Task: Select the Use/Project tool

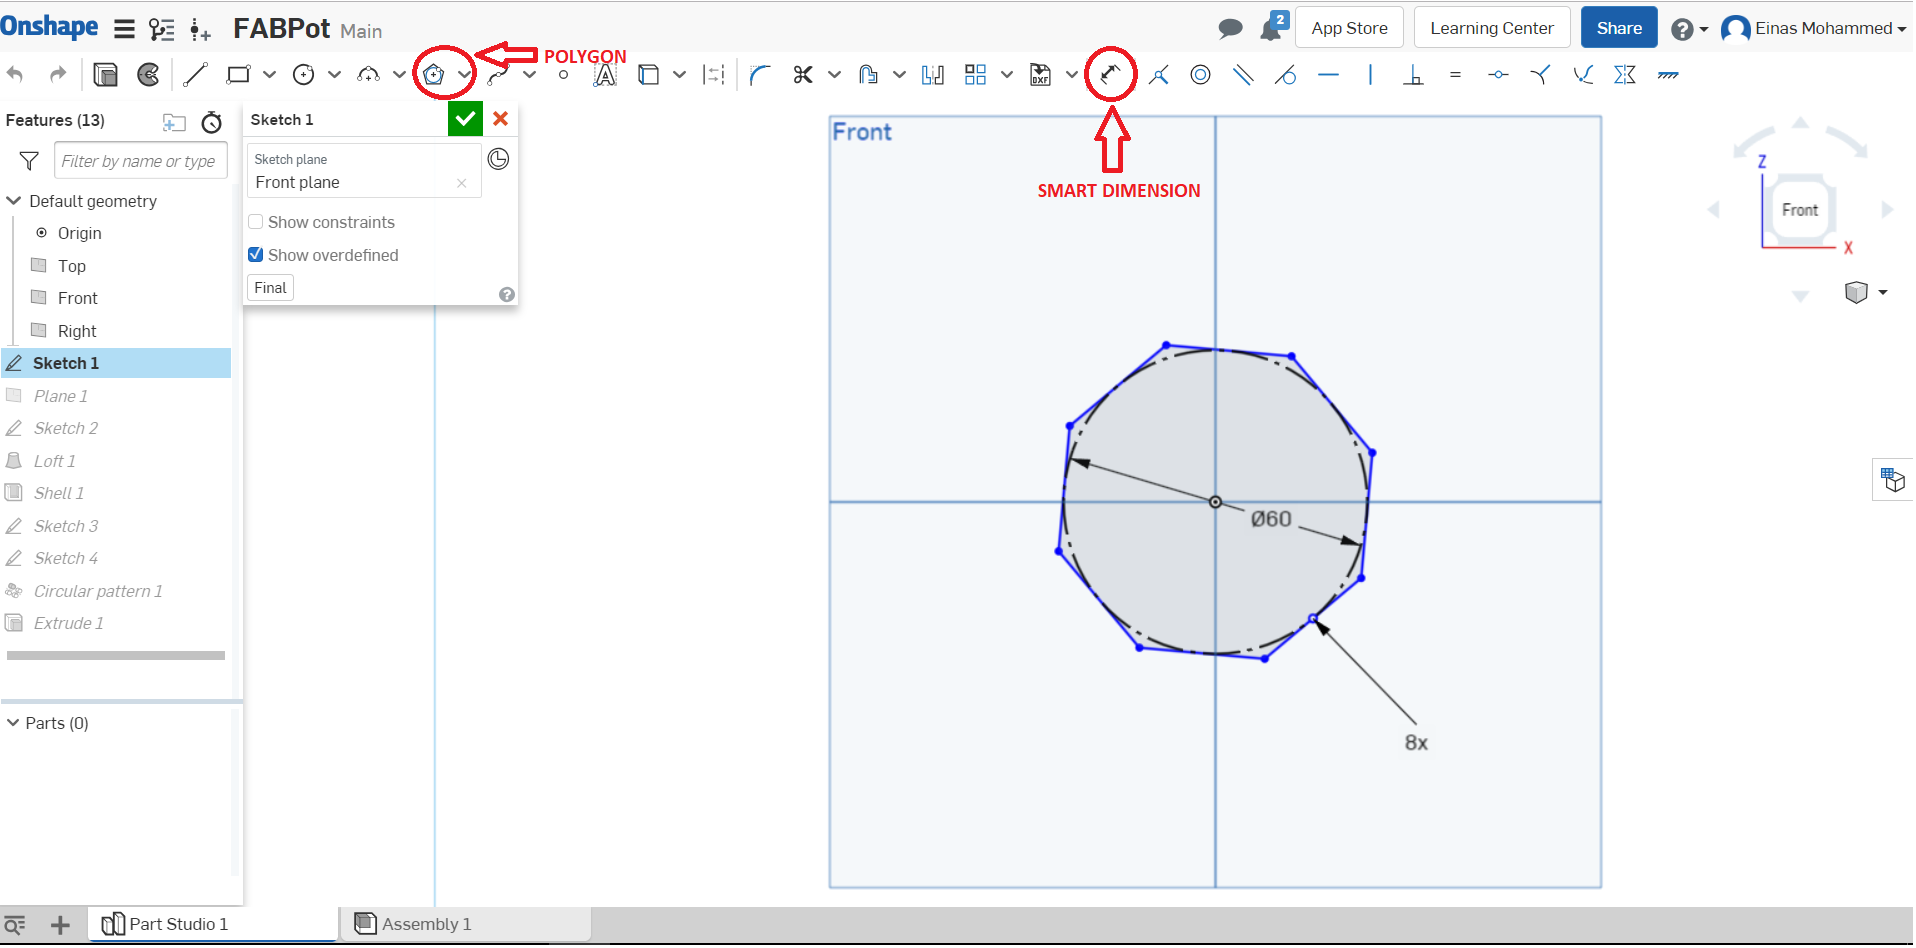Action: (648, 74)
